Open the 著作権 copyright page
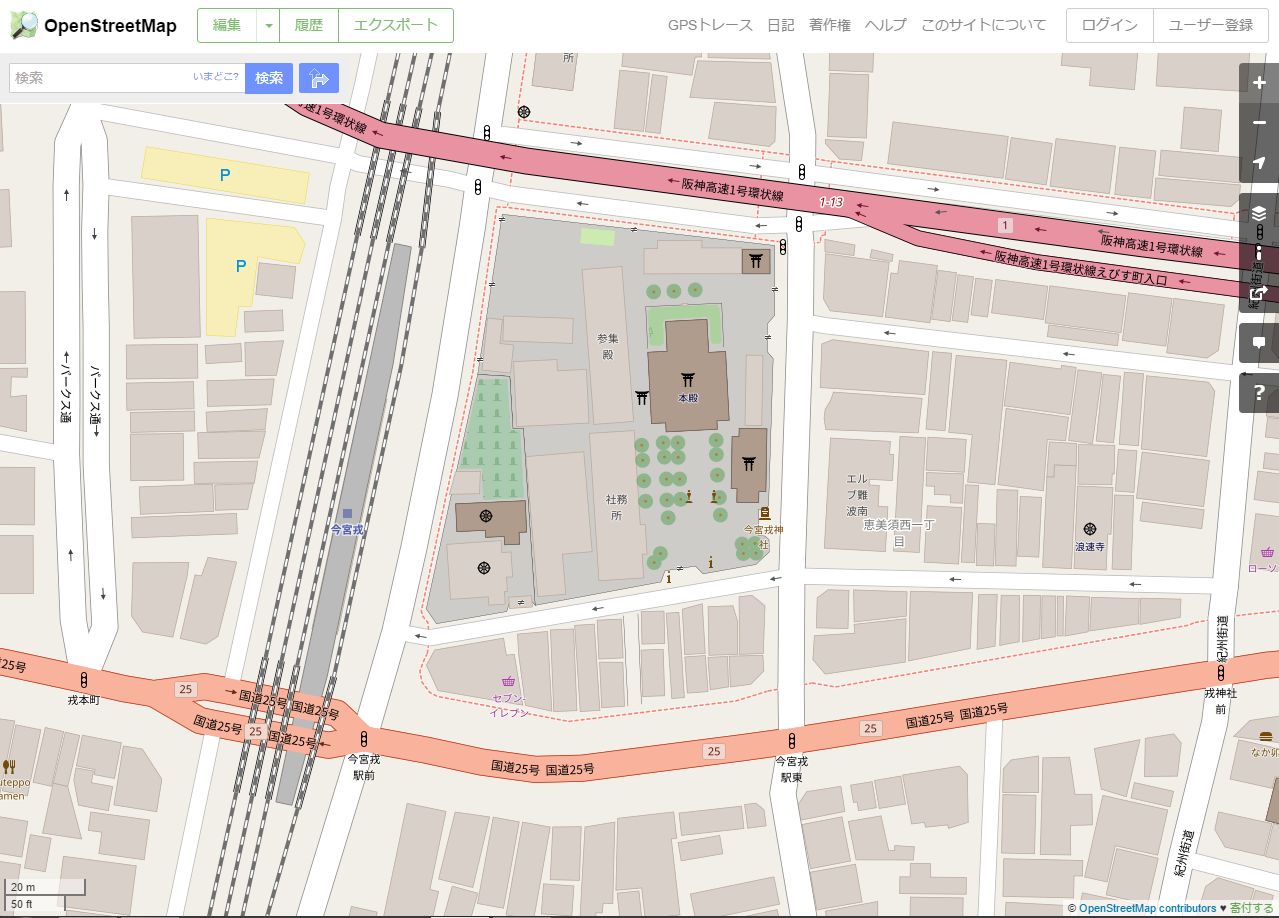The image size is (1279, 918). tap(830, 25)
